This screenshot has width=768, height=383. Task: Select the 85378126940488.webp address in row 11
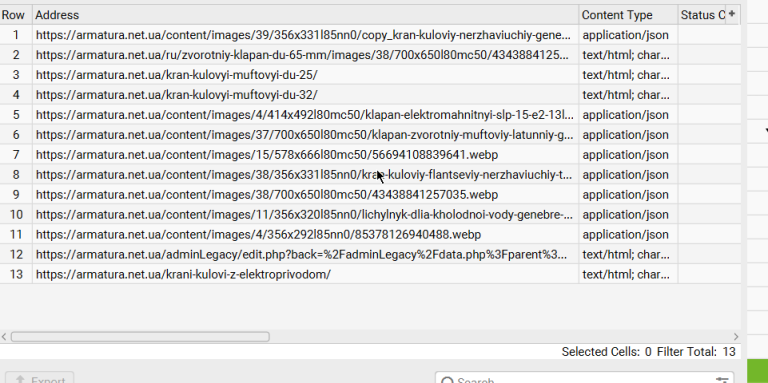[306, 235]
